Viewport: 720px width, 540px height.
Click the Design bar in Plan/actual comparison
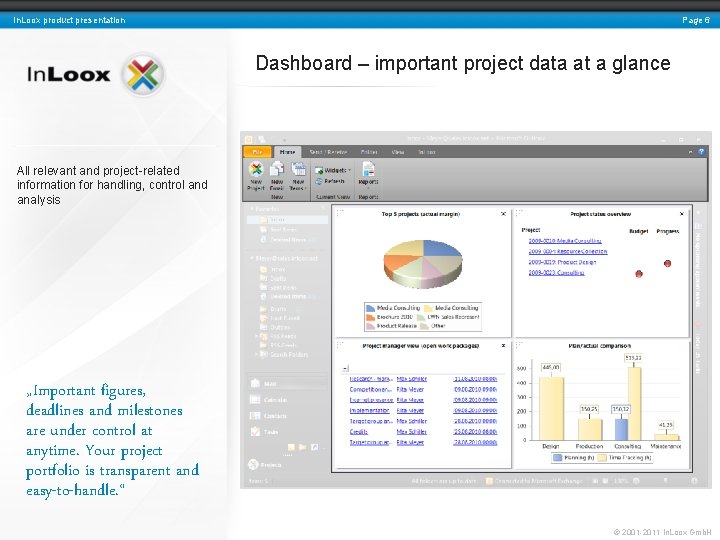point(551,408)
